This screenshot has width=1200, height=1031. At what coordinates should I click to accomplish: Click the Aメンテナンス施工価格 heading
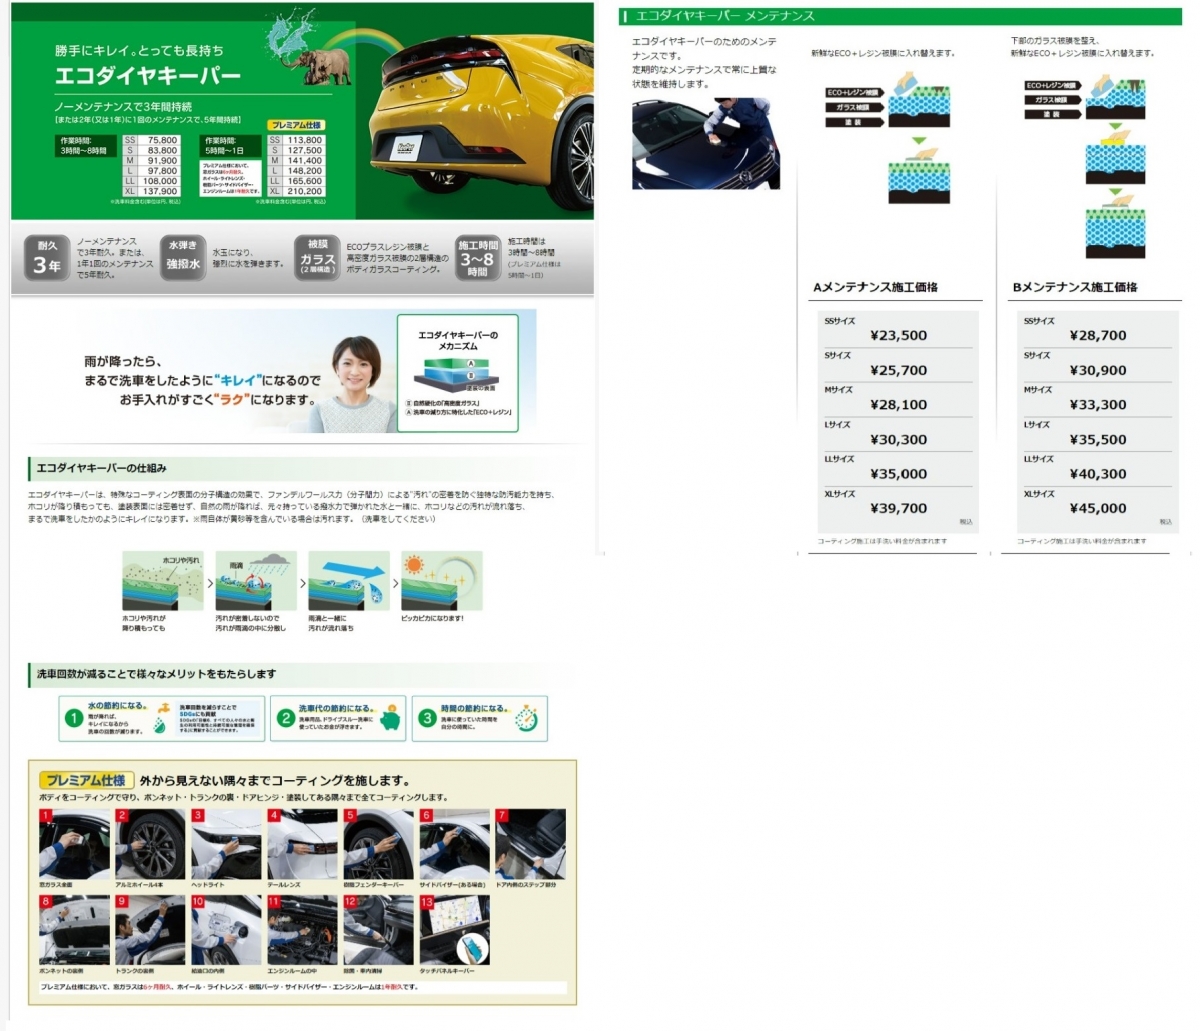(x=875, y=287)
